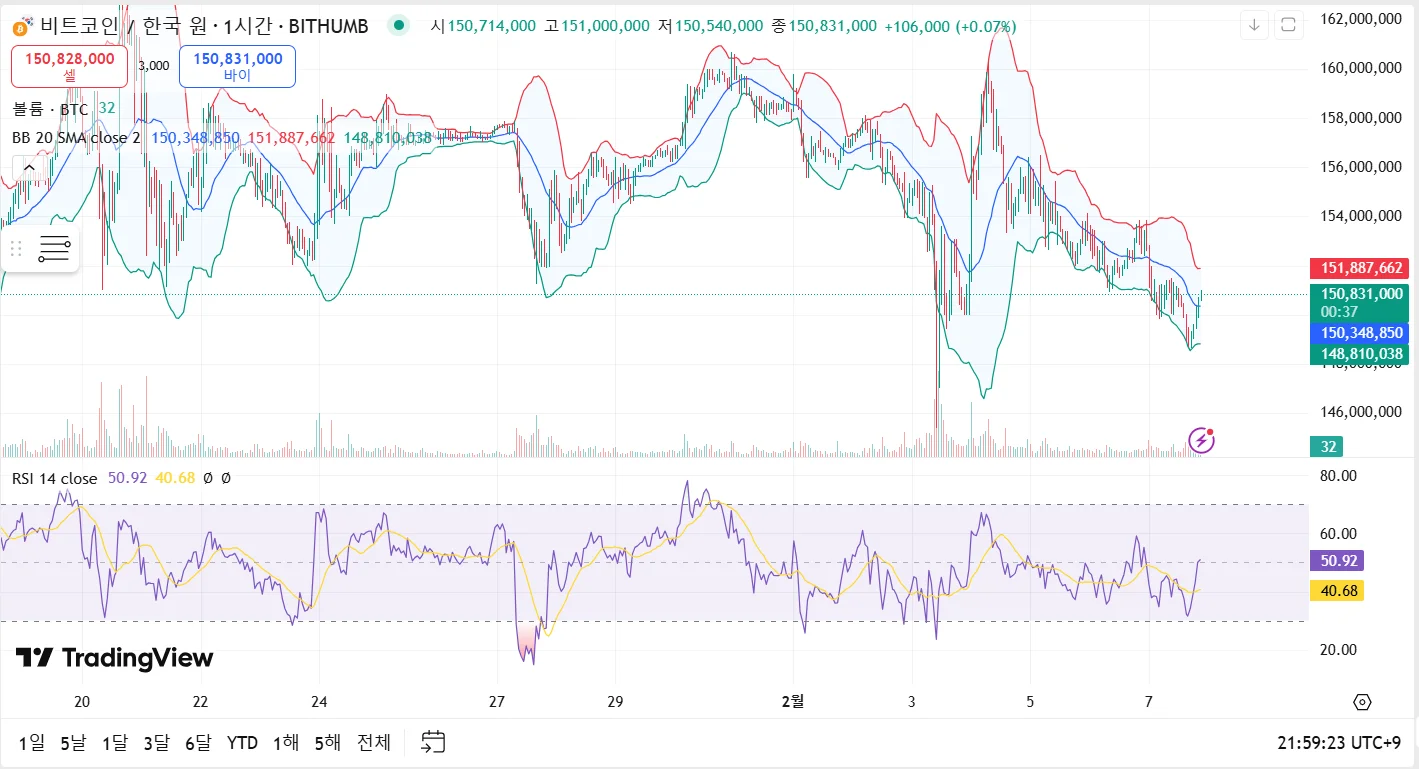Click the purple lightning bolt news icon
The width and height of the screenshot is (1419, 769).
(x=1201, y=439)
